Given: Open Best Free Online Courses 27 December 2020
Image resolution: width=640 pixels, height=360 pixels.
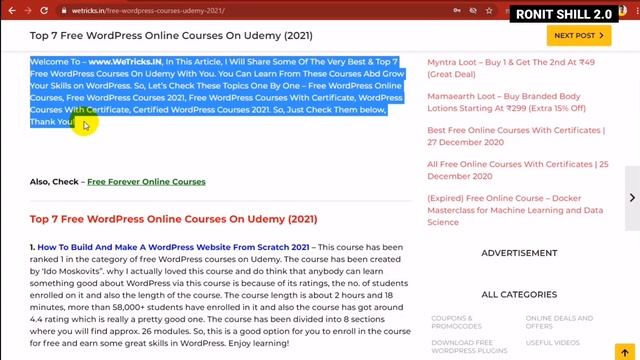Looking at the screenshot, I should (516, 136).
